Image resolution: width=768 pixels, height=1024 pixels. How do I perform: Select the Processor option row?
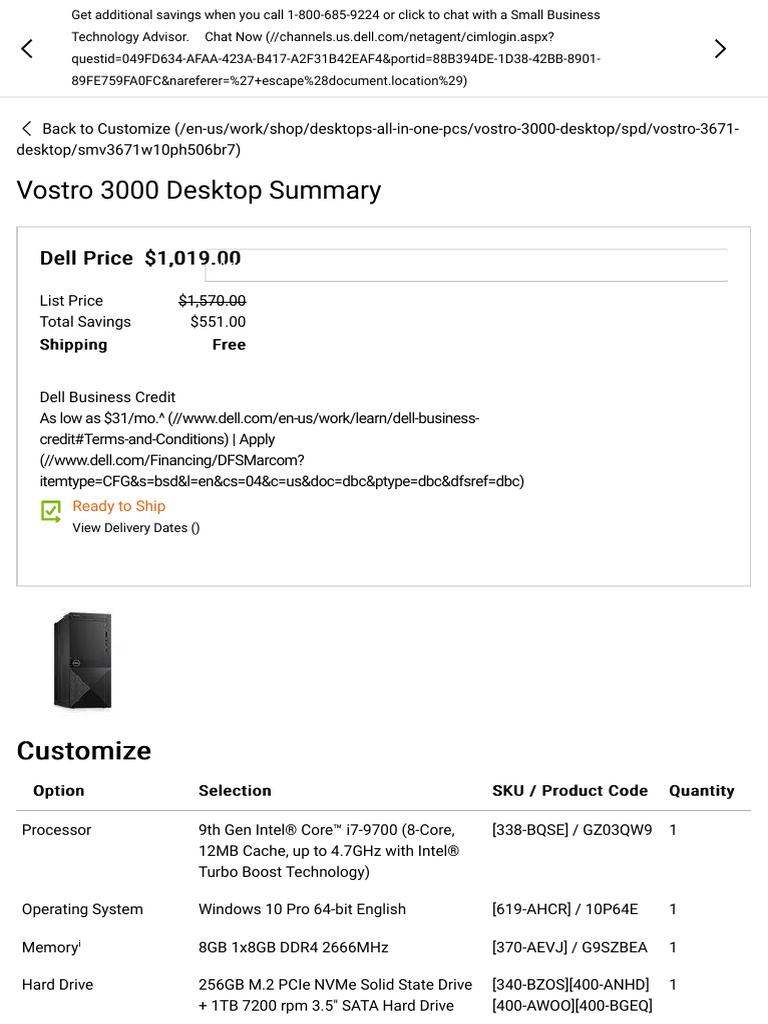[57, 830]
